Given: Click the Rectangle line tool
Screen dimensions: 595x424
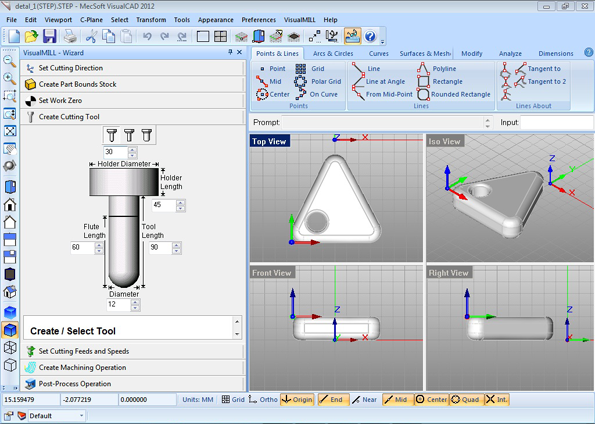Looking at the screenshot, I should click(x=440, y=82).
